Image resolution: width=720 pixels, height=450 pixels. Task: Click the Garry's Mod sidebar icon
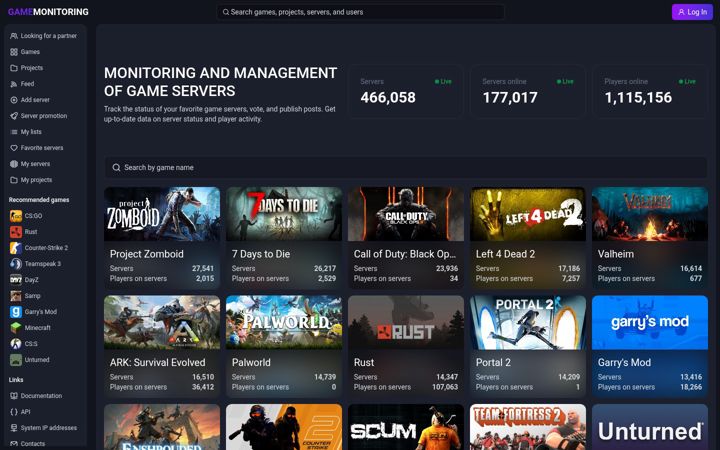click(16, 312)
